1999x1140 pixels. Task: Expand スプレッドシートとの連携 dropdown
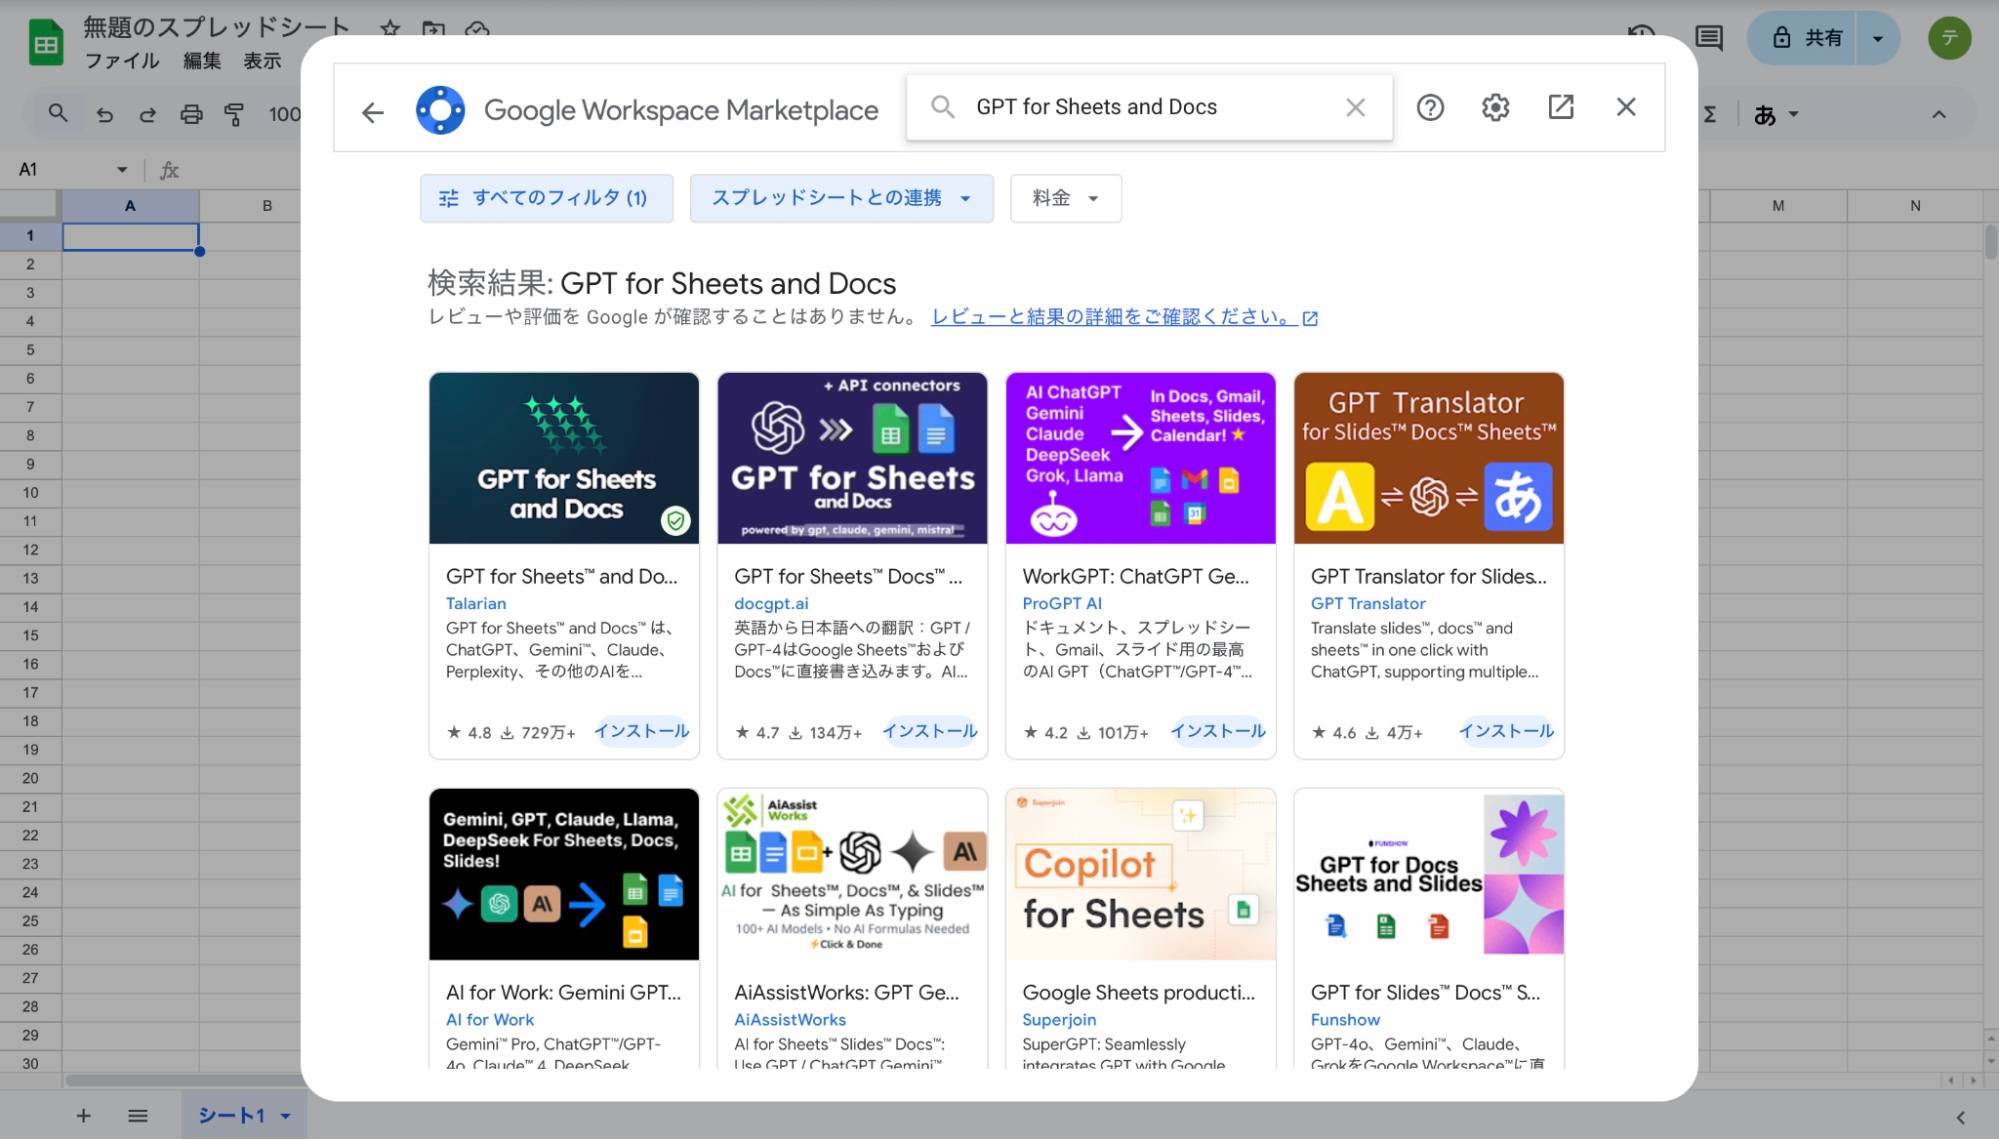pos(841,198)
